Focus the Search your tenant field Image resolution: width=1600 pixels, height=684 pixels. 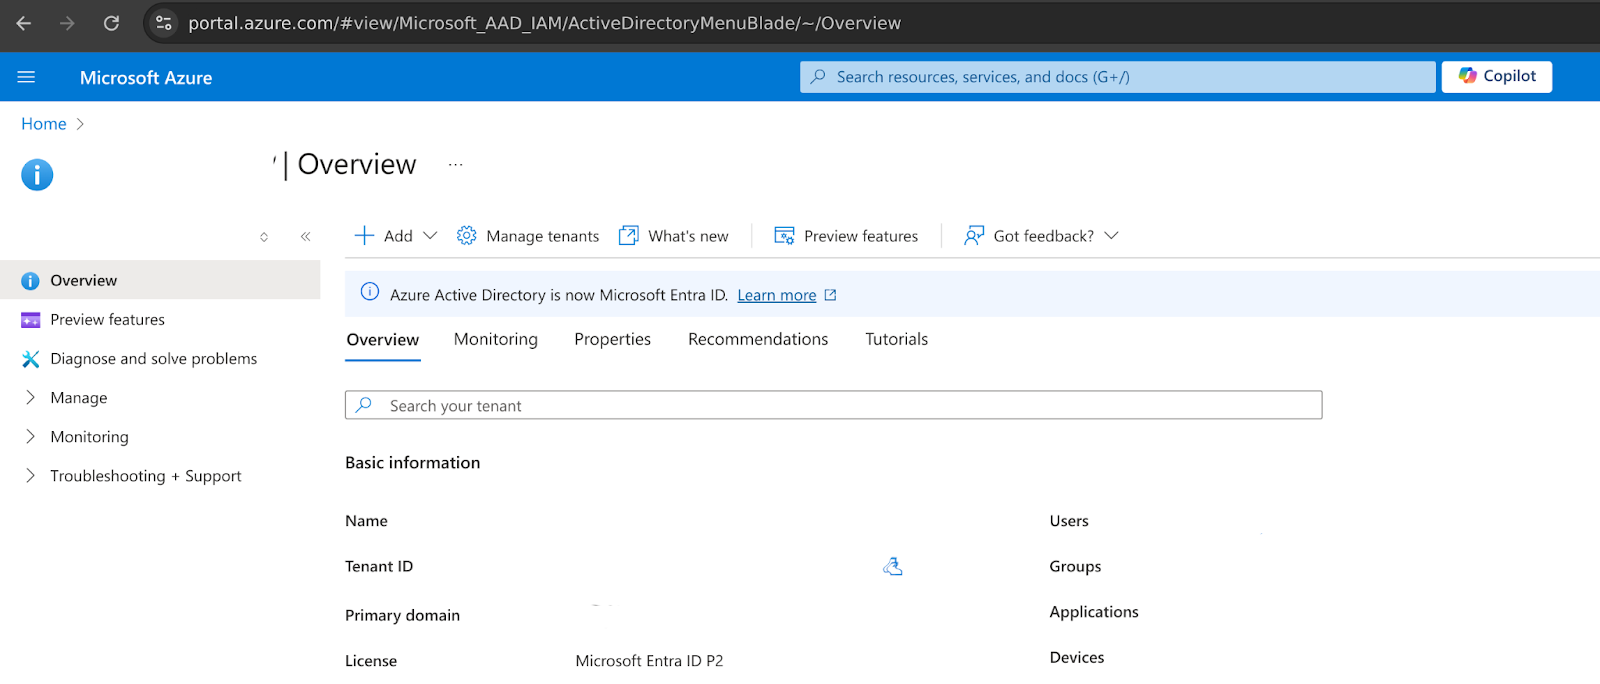coord(833,405)
